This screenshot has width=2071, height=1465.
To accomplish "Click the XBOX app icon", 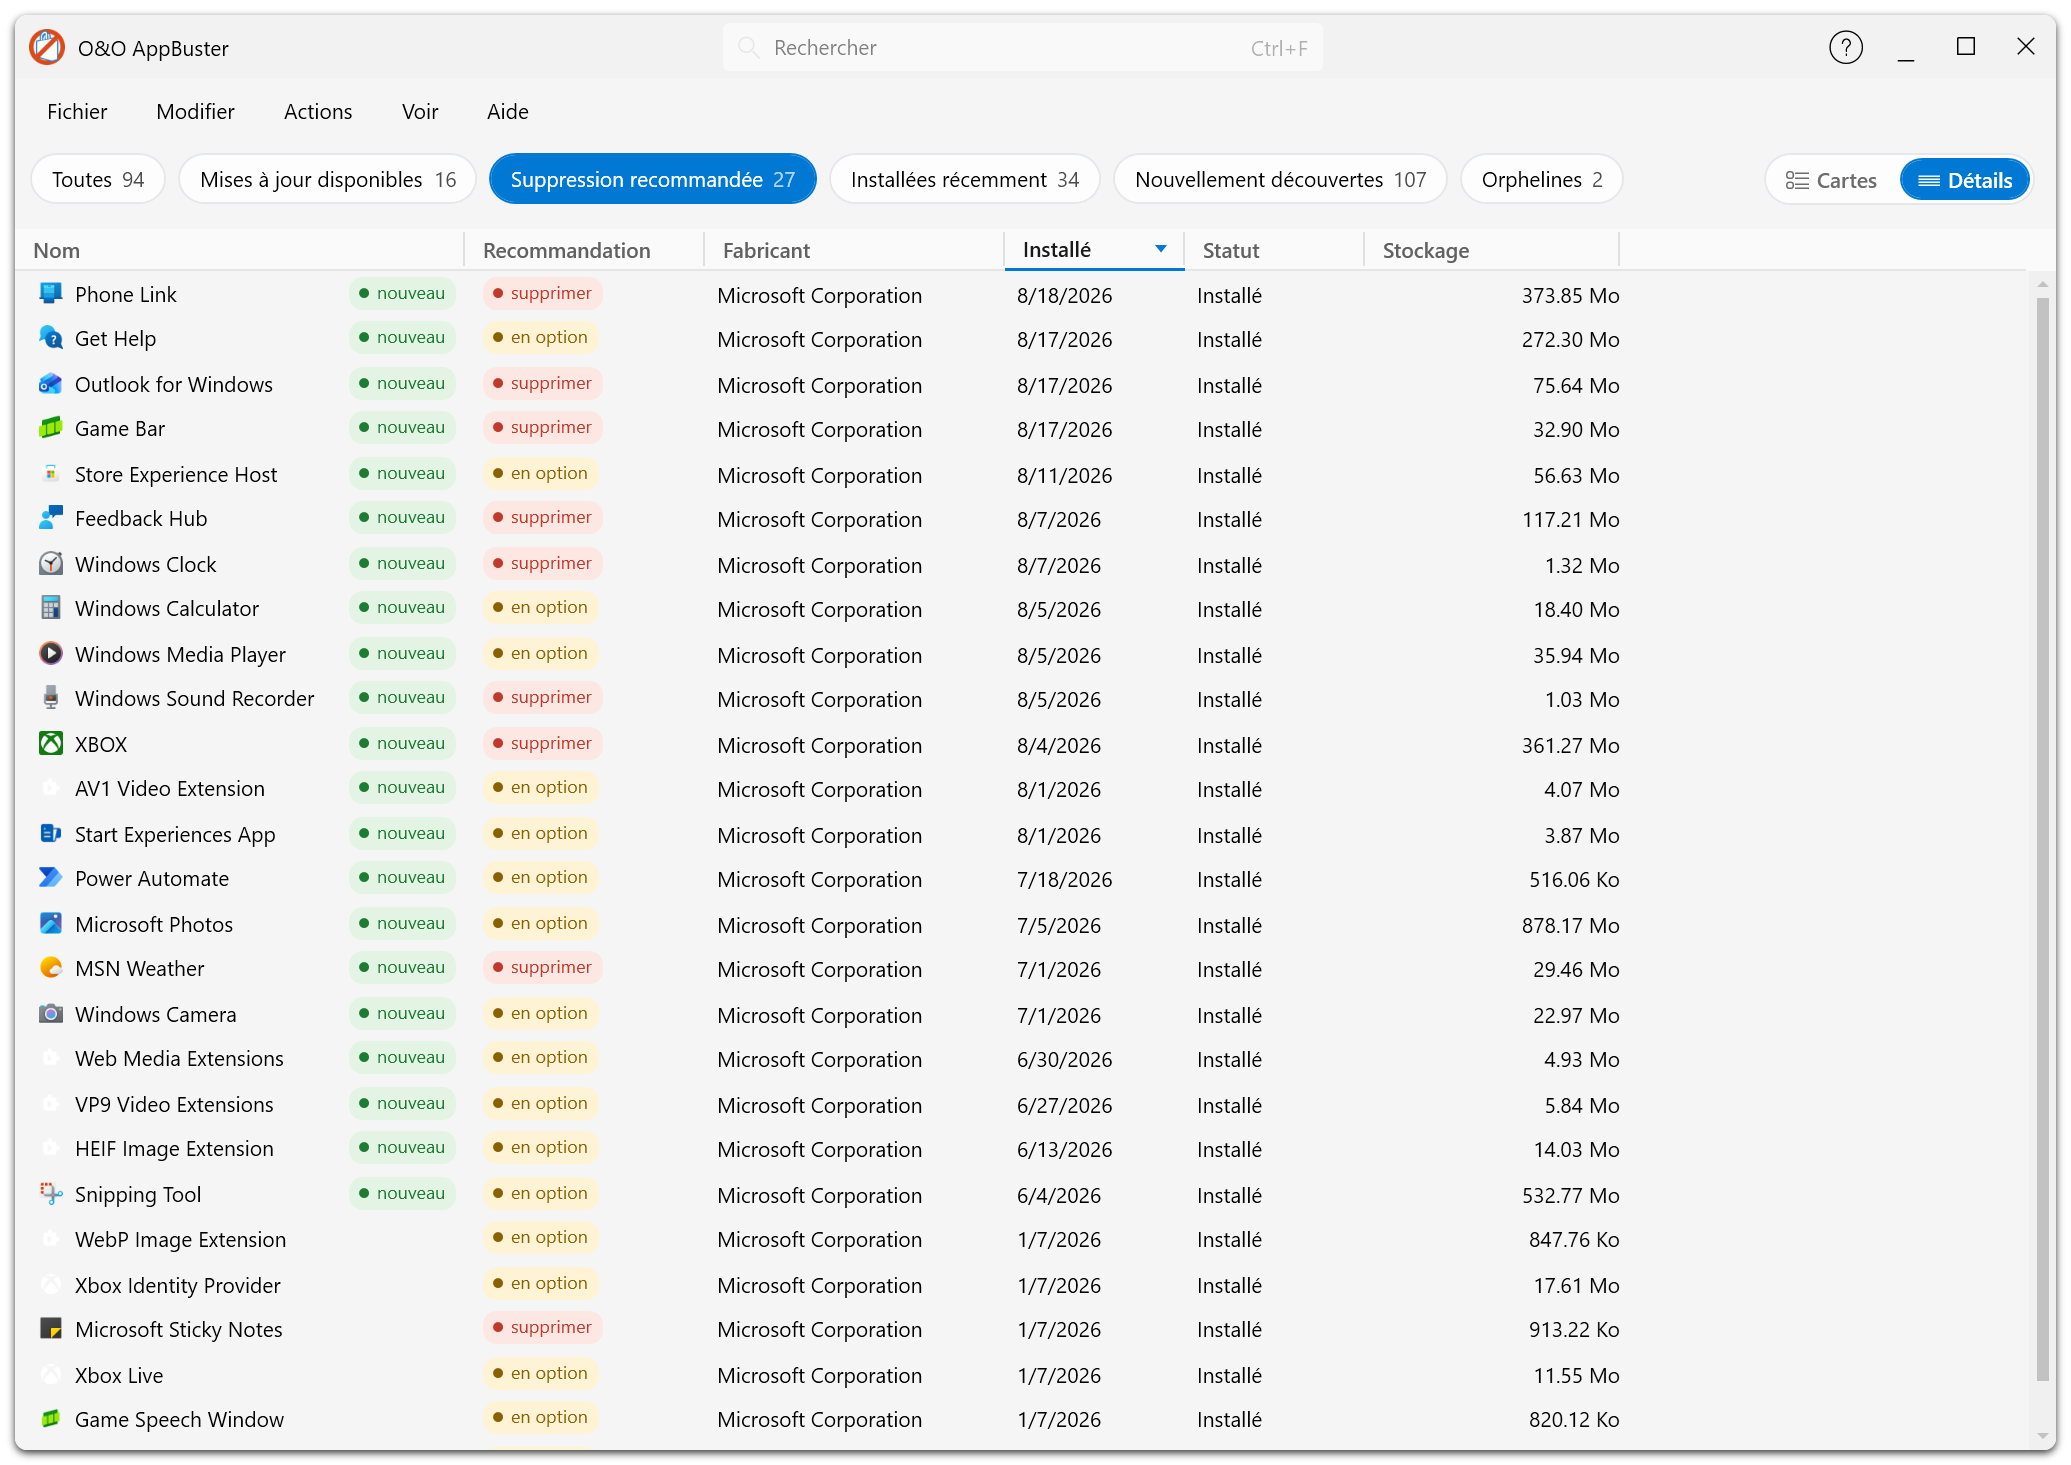I will click(x=50, y=743).
